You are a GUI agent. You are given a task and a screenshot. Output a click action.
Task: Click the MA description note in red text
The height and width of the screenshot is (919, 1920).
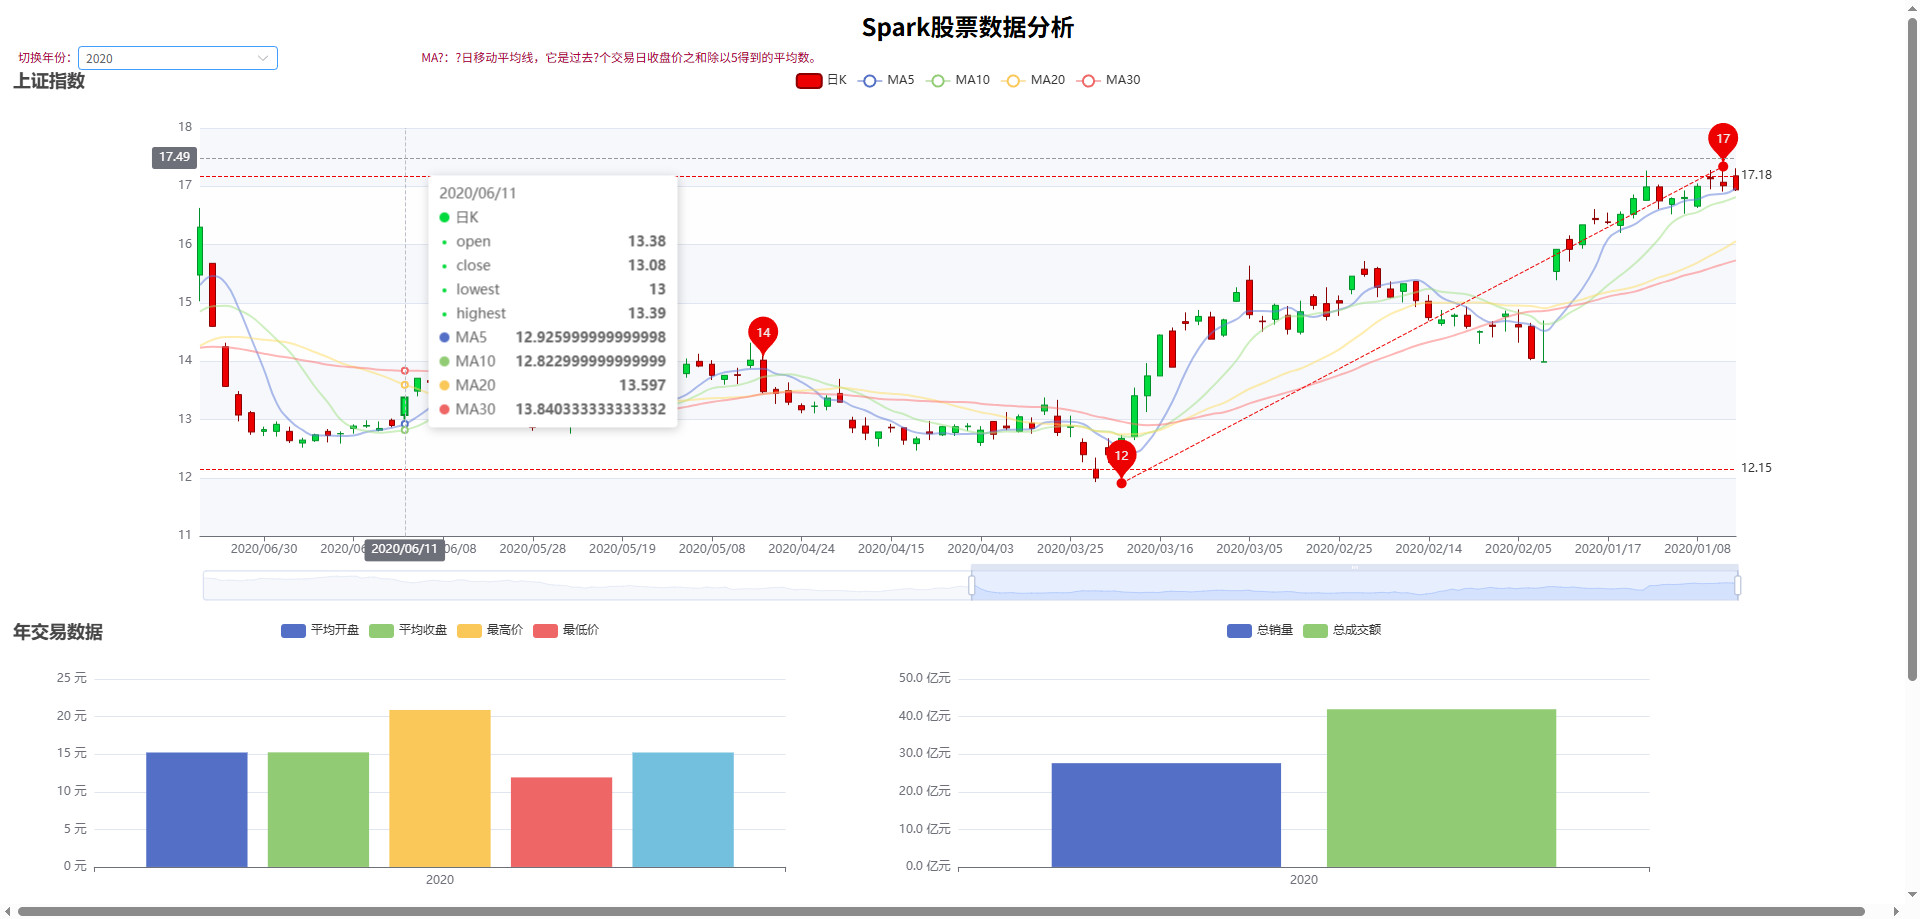click(x=620, y=58)
